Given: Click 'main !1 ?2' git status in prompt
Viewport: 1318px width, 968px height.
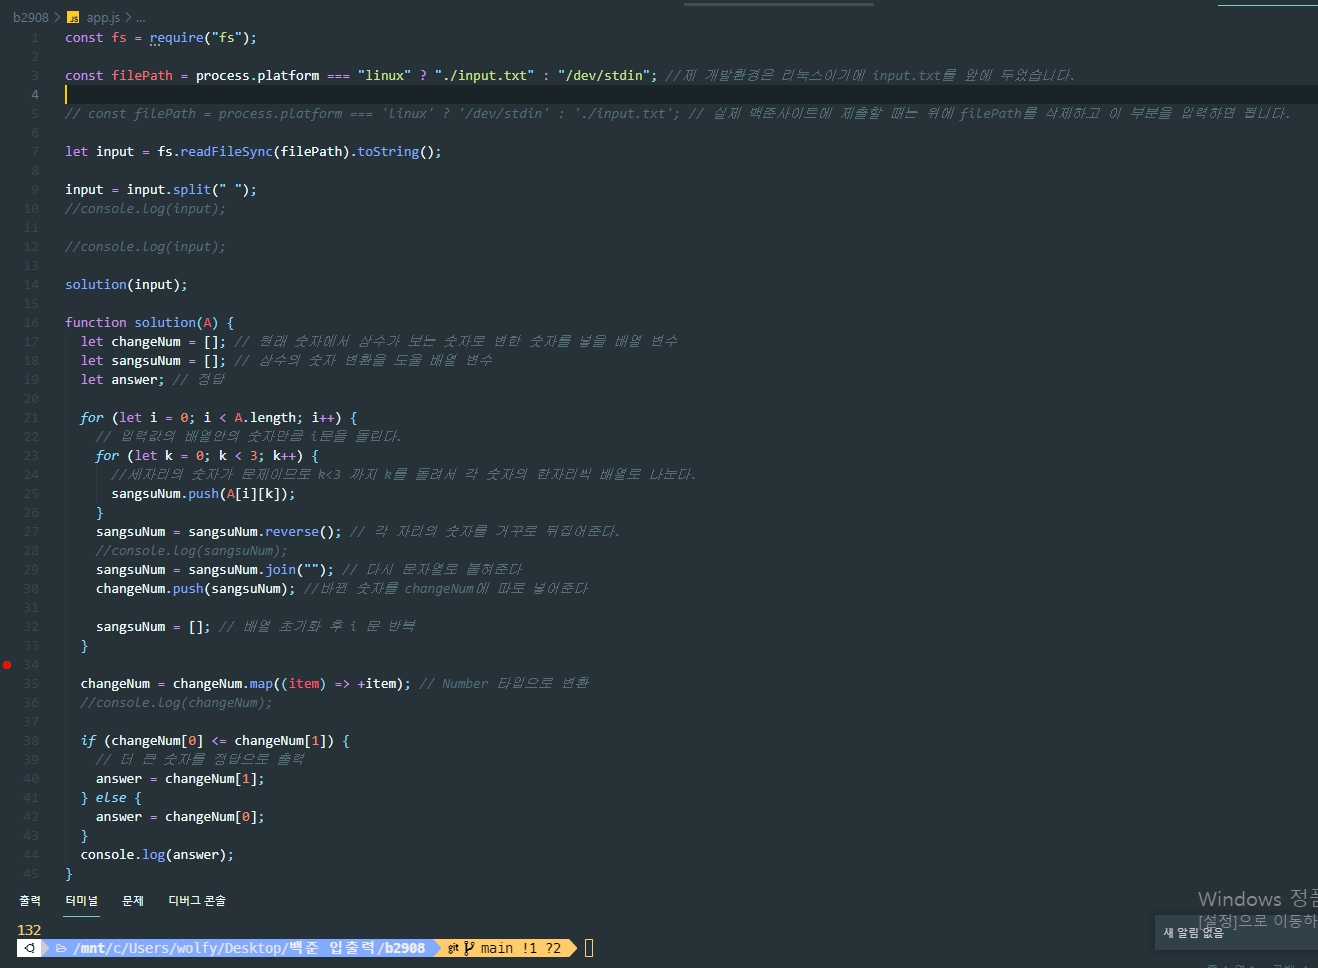Looking at the screenshot, I should pyautogui.click(x=520, y=948).
